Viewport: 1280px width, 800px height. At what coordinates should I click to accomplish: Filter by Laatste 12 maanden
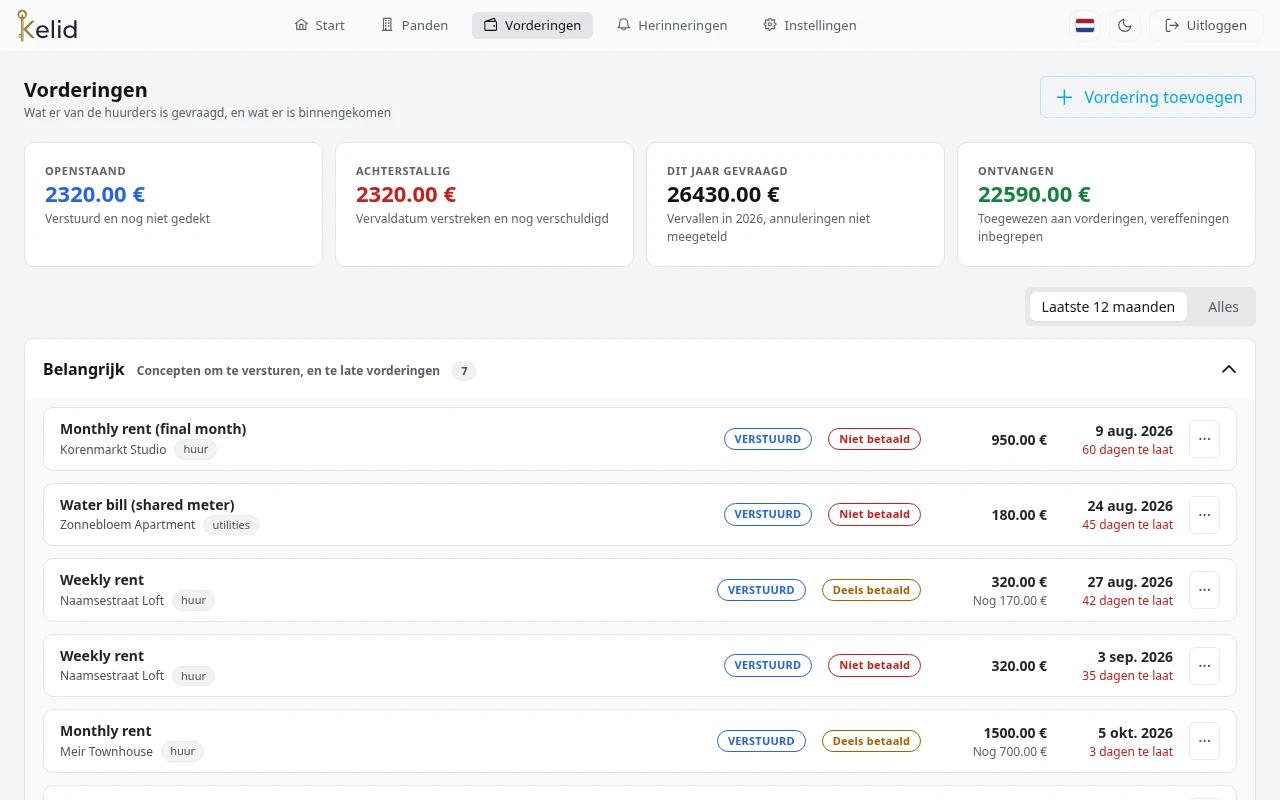click(x=1108, y=307)
